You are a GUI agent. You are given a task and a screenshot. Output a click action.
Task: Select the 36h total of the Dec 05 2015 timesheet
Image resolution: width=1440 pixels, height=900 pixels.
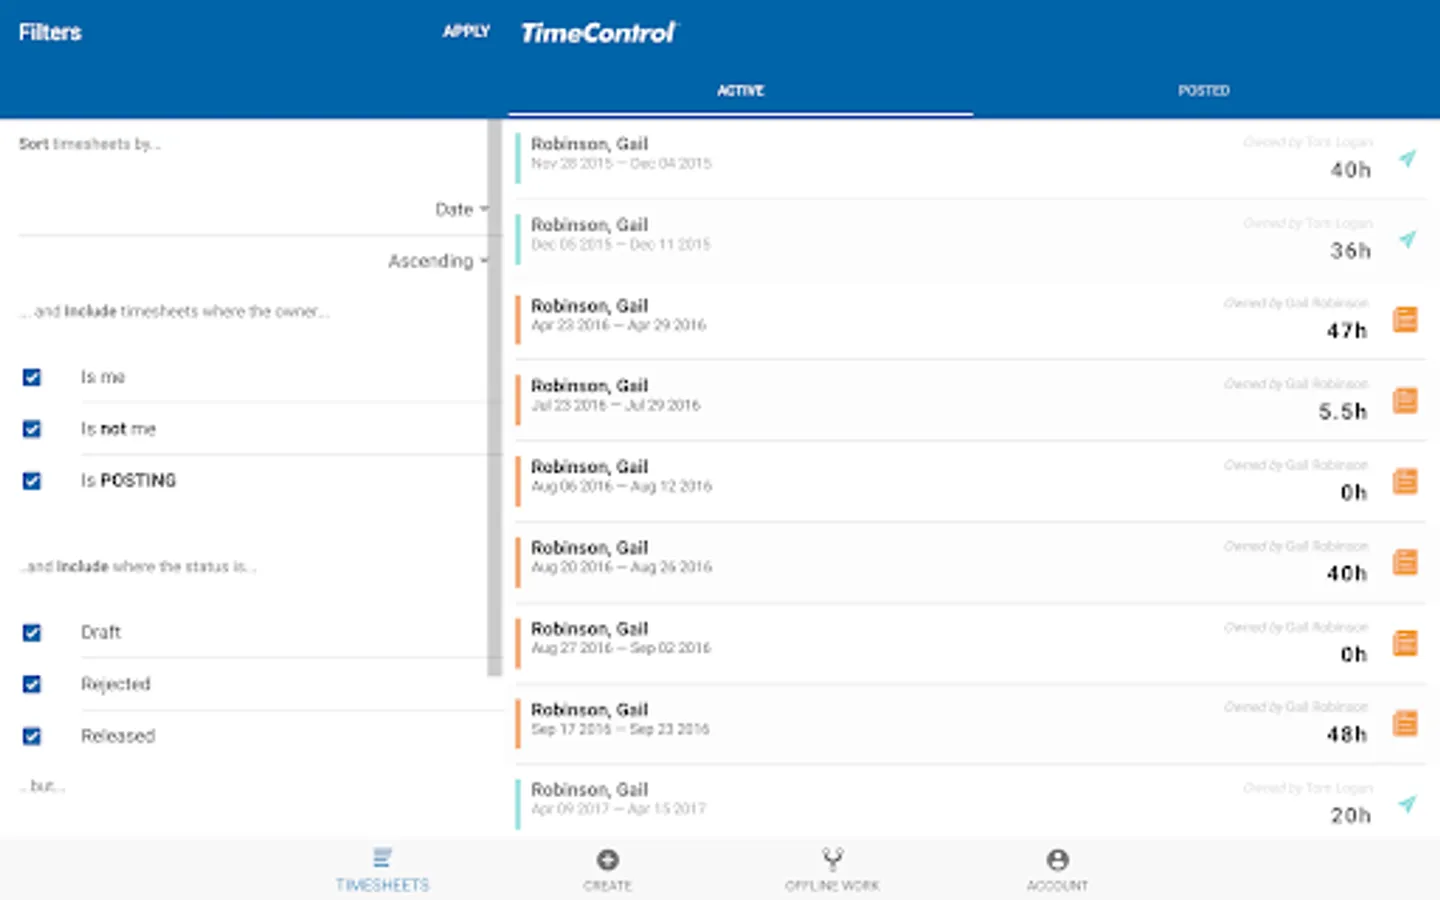[x=1350, y=251]
